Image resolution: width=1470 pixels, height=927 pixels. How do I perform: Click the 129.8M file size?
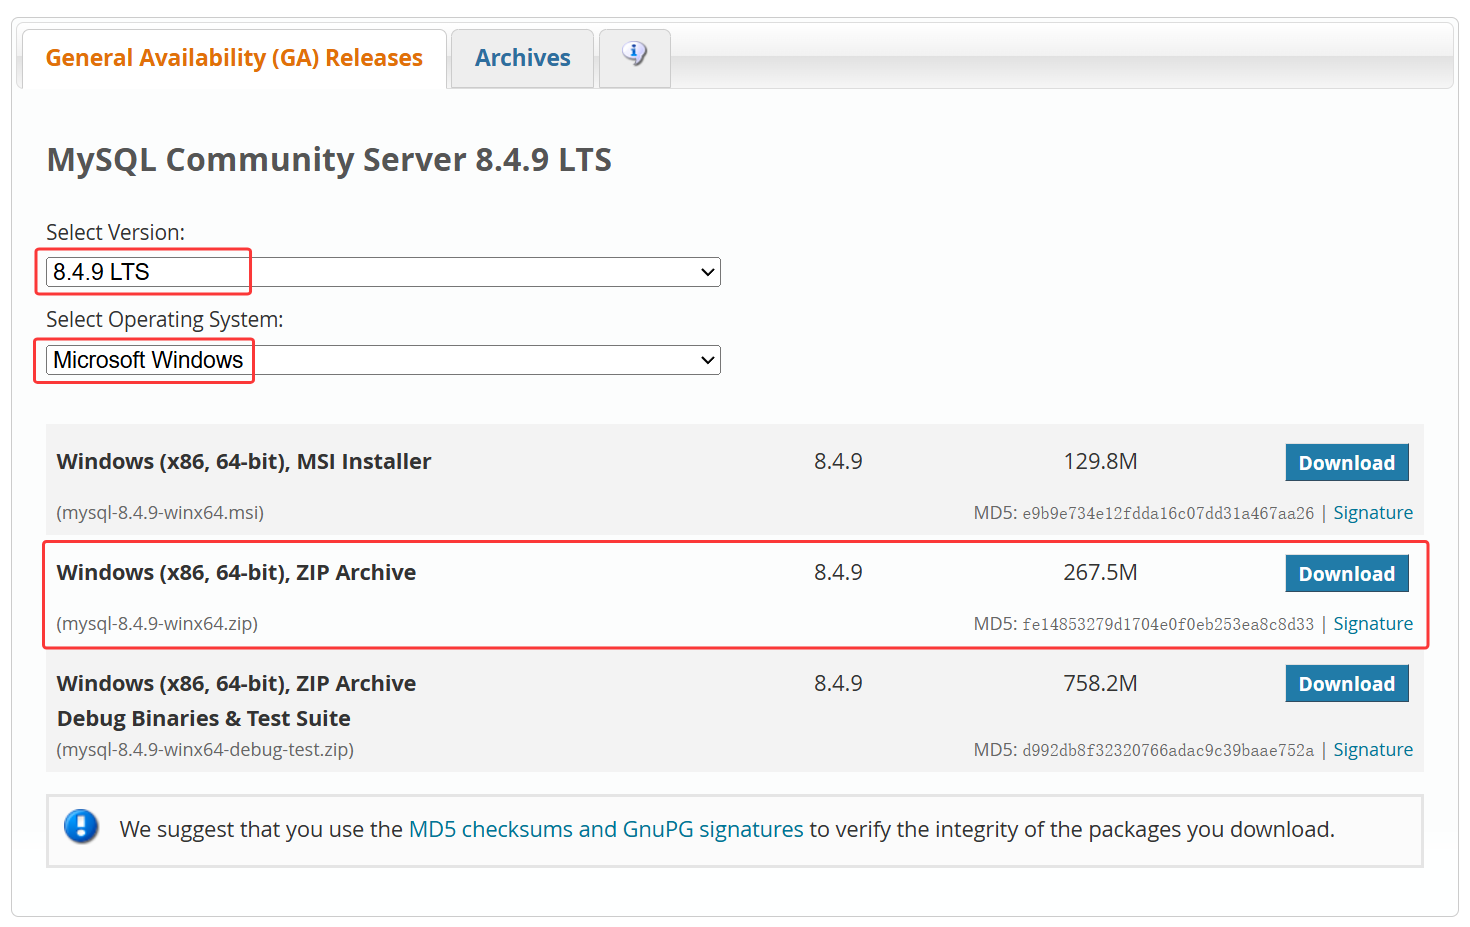[1100, 462]
